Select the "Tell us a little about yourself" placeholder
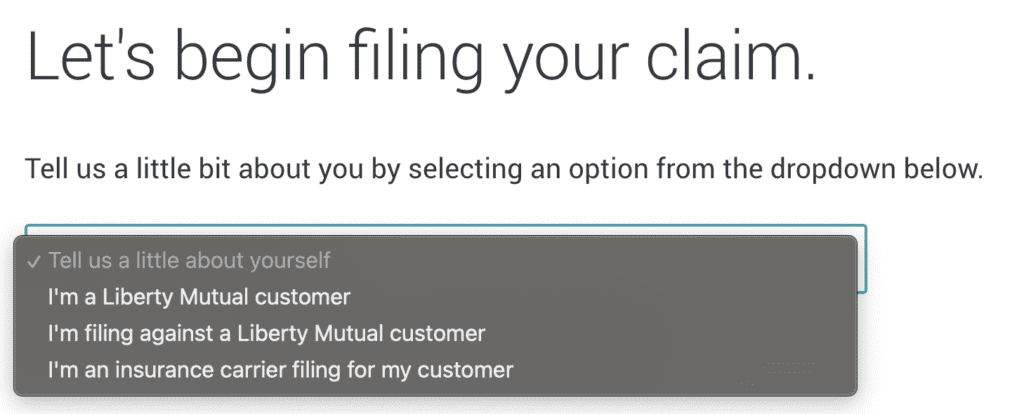 (189, 260)
